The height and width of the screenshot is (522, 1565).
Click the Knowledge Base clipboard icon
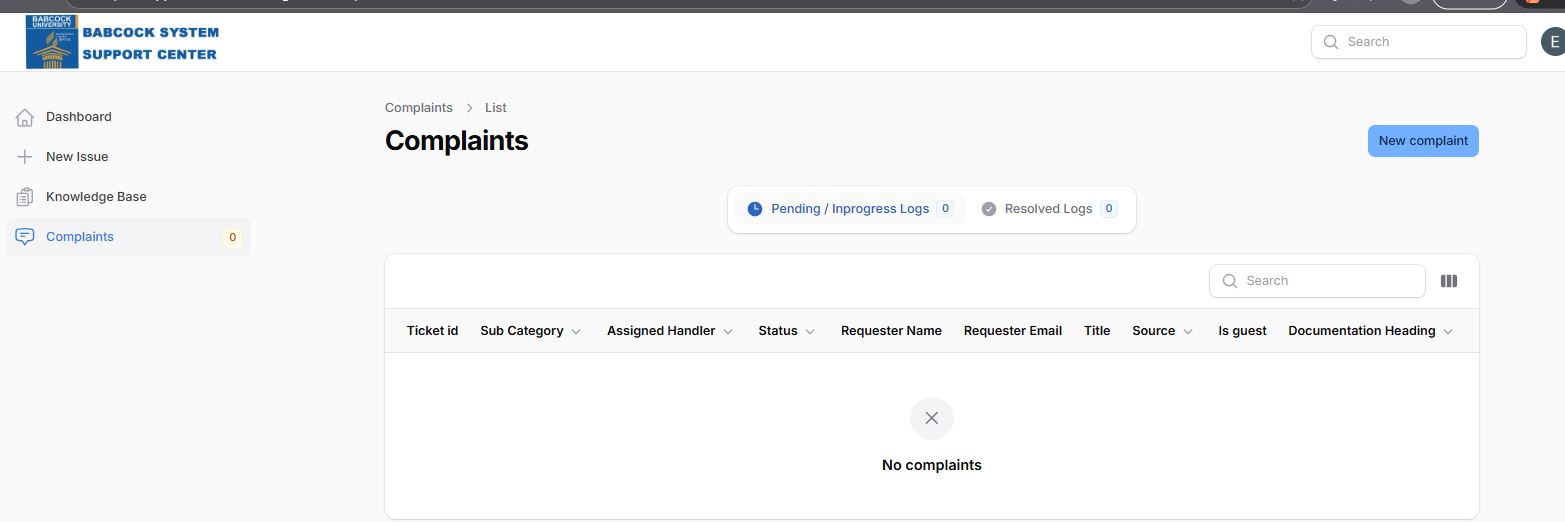pos(25,197)
